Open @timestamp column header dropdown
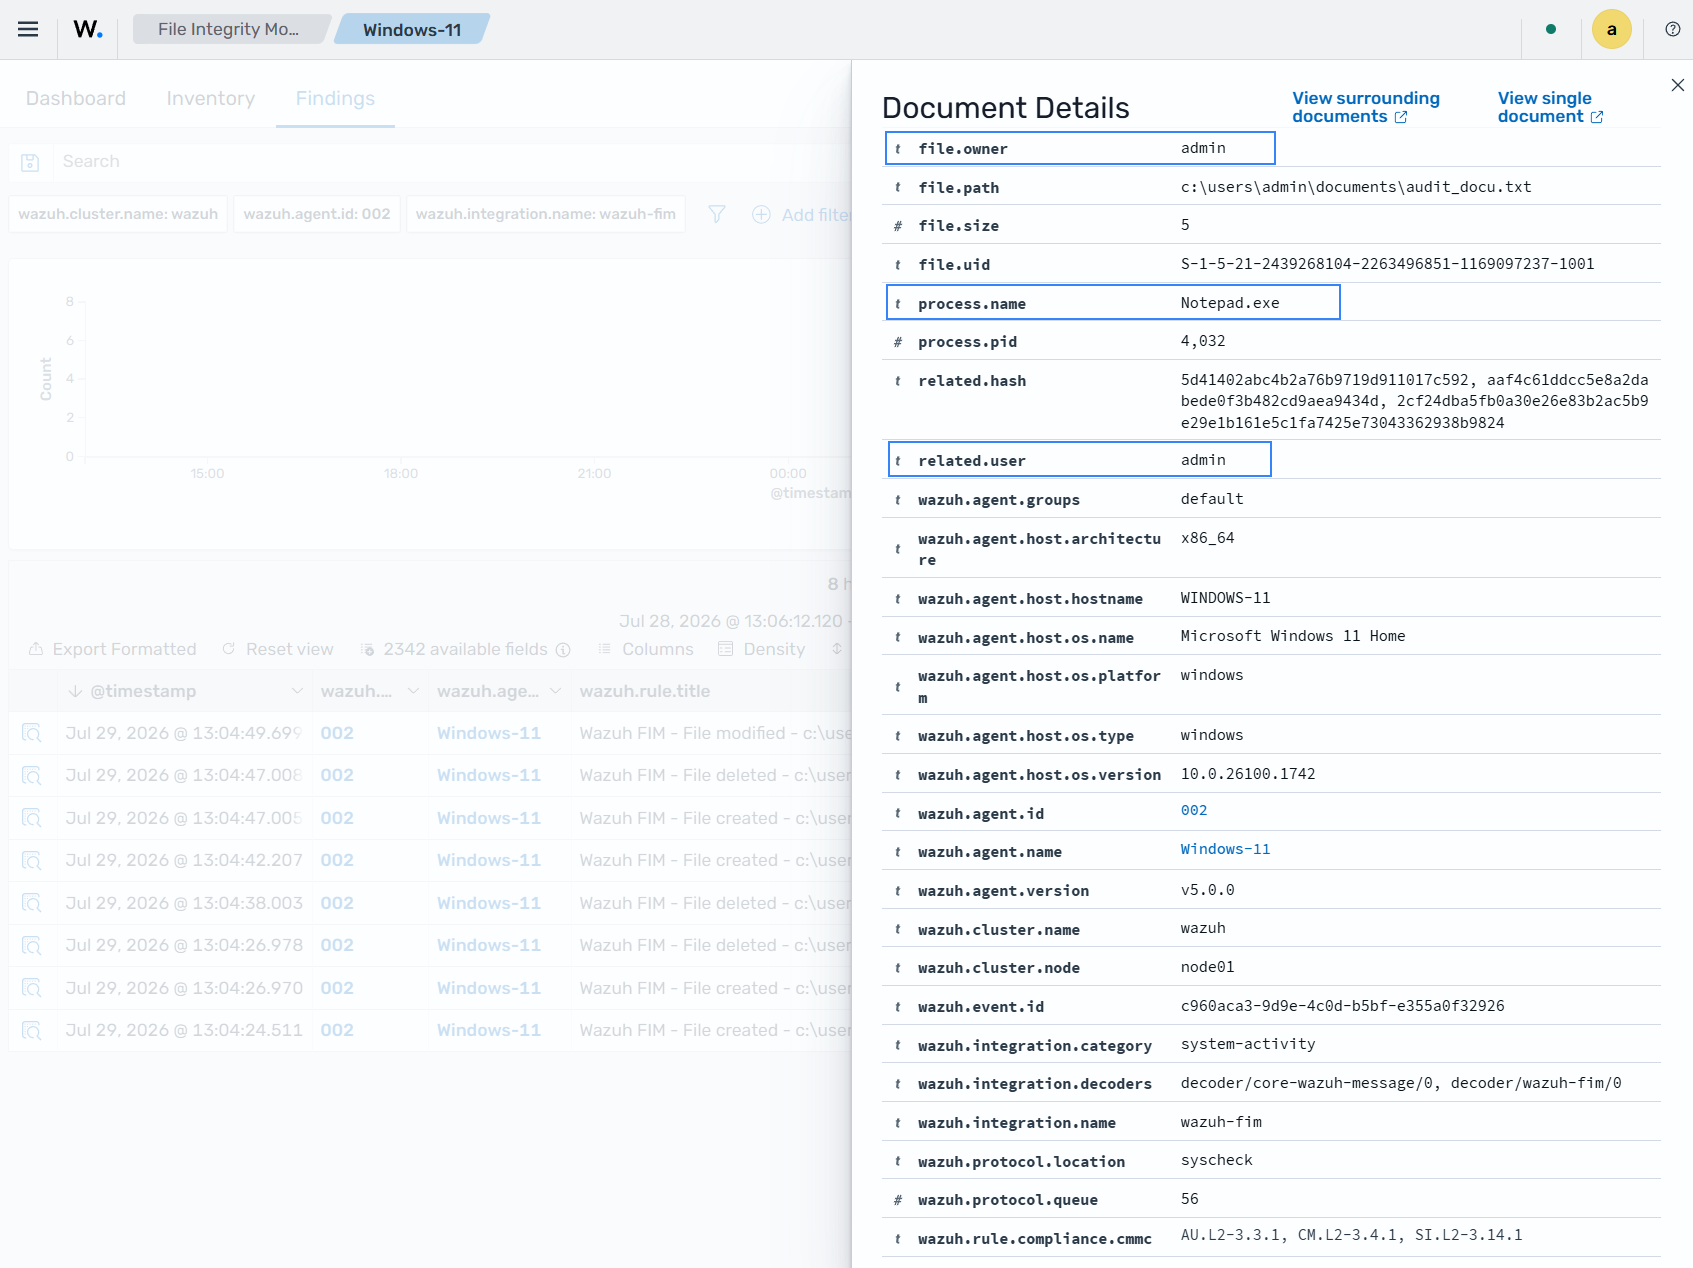Screen dimensions: 1693x1268 296,691
